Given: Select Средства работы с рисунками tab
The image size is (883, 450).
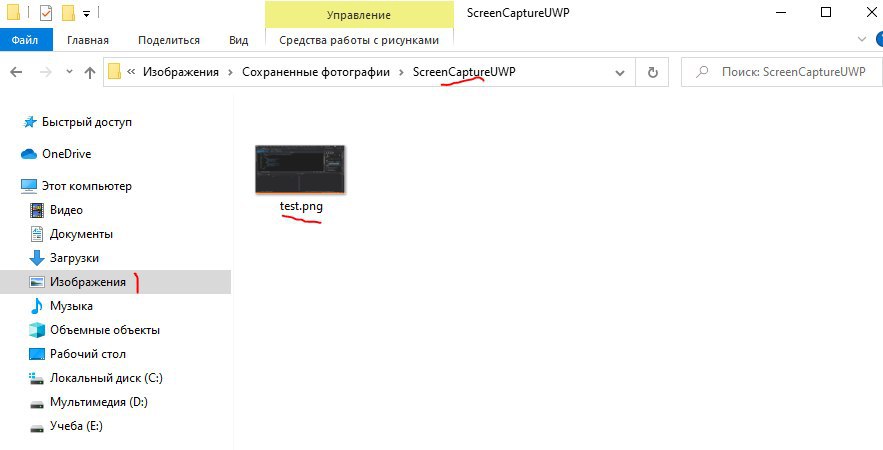Looking at the screenshot, I should (x=359, y=40).
